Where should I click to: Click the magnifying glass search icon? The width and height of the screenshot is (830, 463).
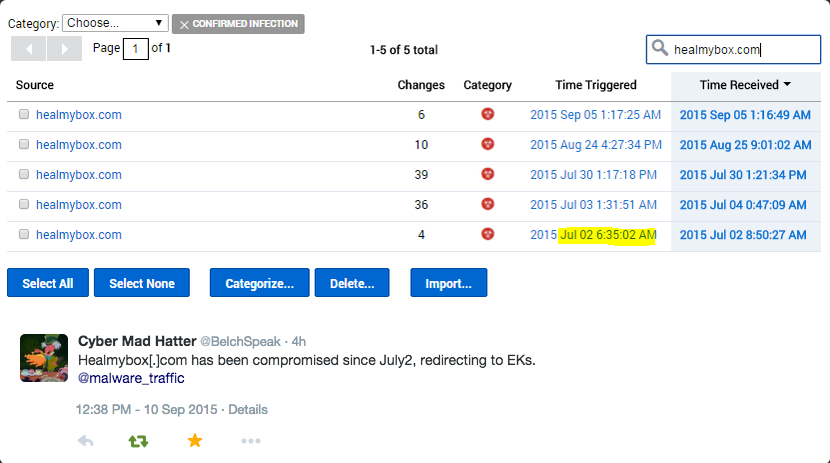pos(660,48)
